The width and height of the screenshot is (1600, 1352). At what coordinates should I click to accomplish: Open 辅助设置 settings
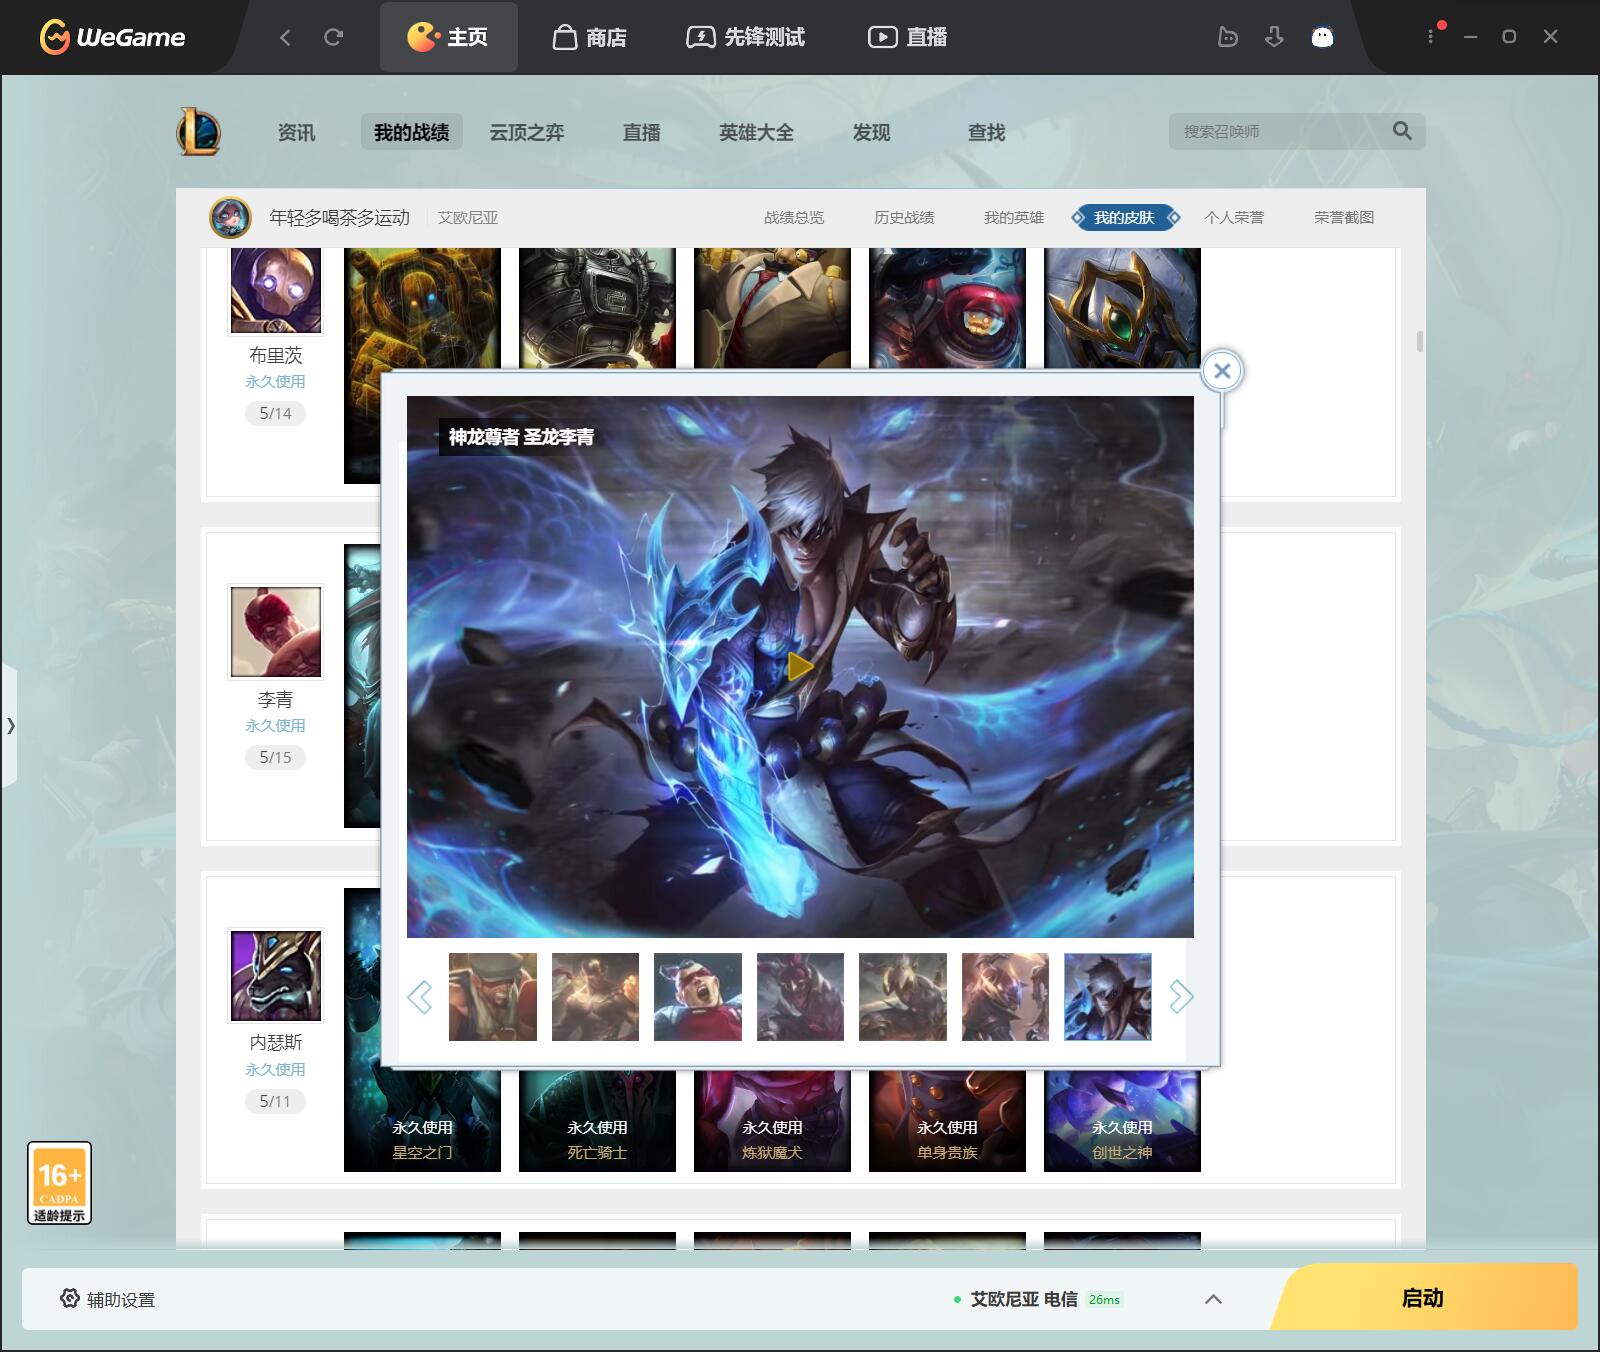(108, 1299)
